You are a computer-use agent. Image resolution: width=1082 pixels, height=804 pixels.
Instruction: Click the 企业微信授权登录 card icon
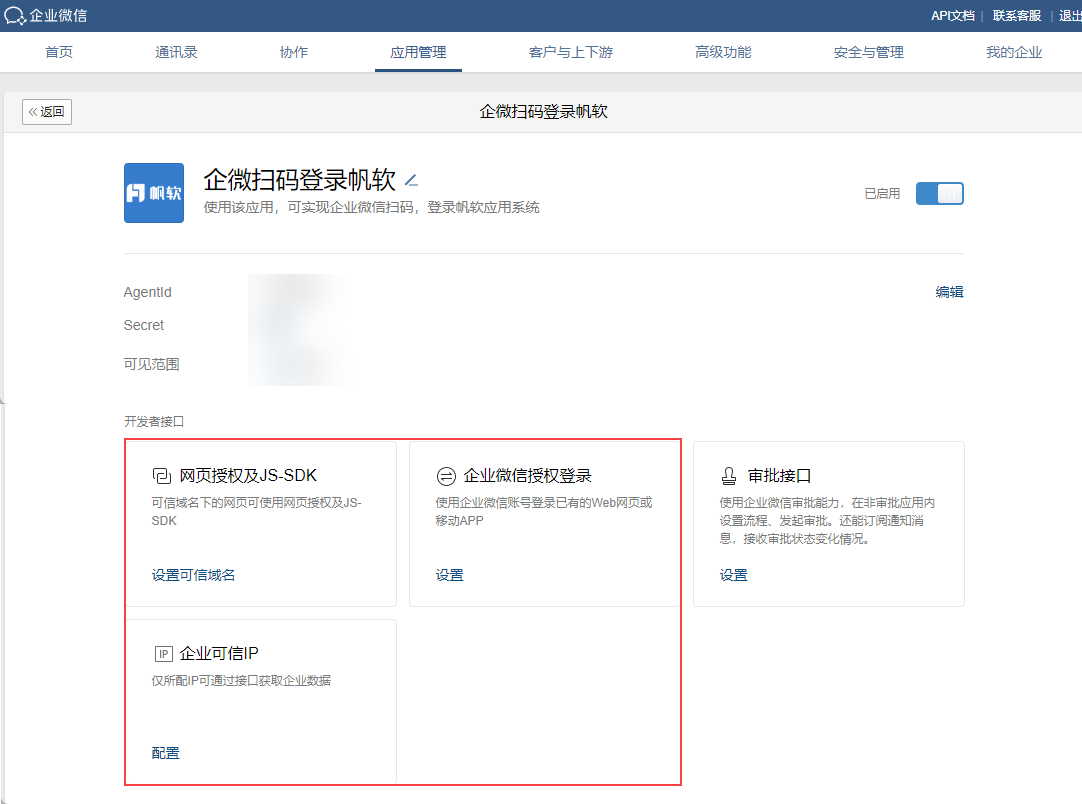click(446, 476)
